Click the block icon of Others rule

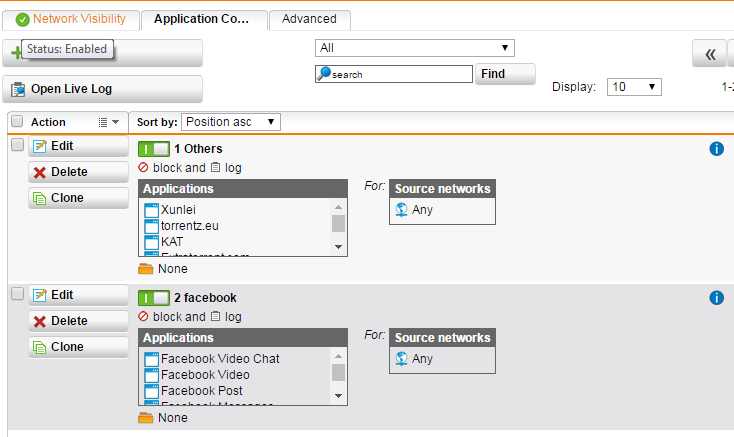[143, 167]
